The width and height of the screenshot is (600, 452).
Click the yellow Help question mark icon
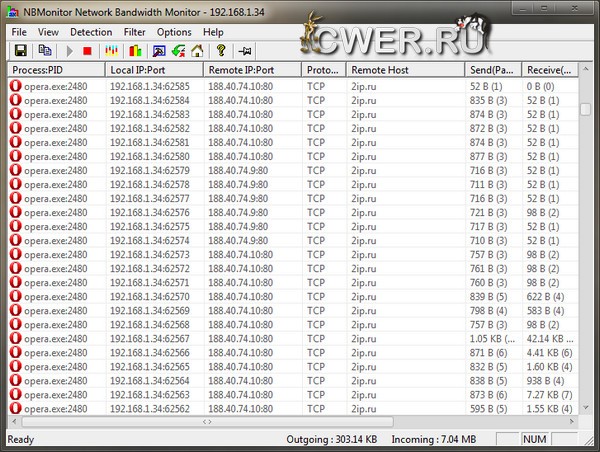coord(221,50)
